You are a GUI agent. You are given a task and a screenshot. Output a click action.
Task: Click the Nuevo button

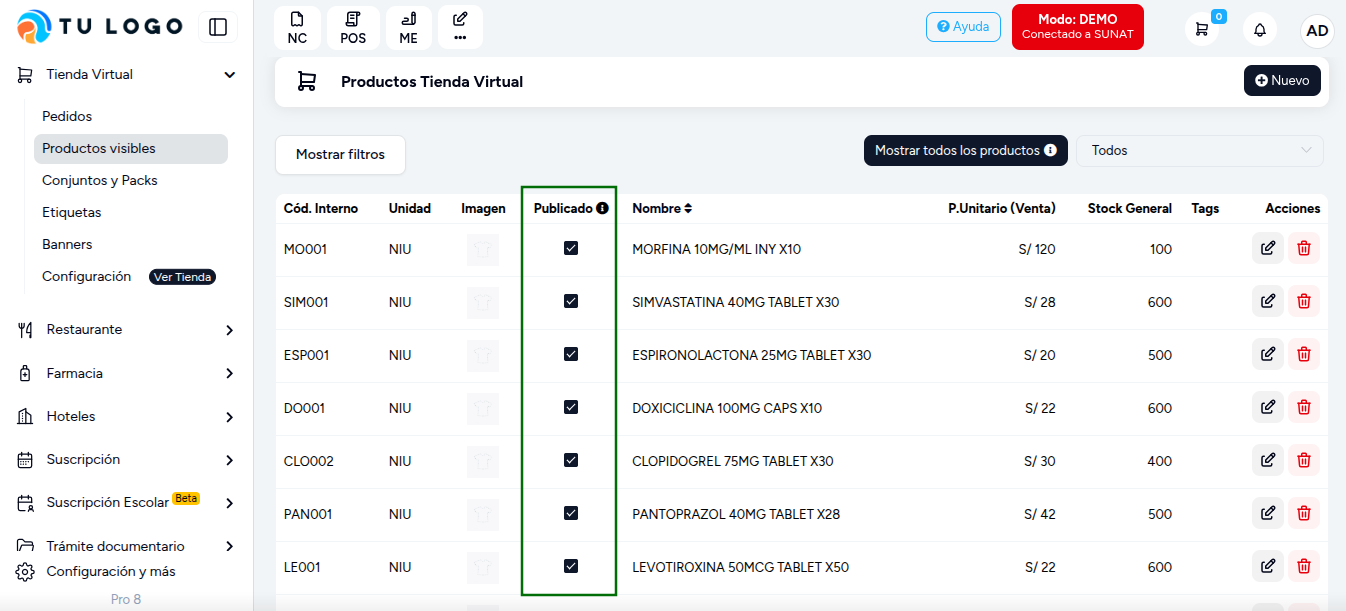click(x=1282, y=80)
